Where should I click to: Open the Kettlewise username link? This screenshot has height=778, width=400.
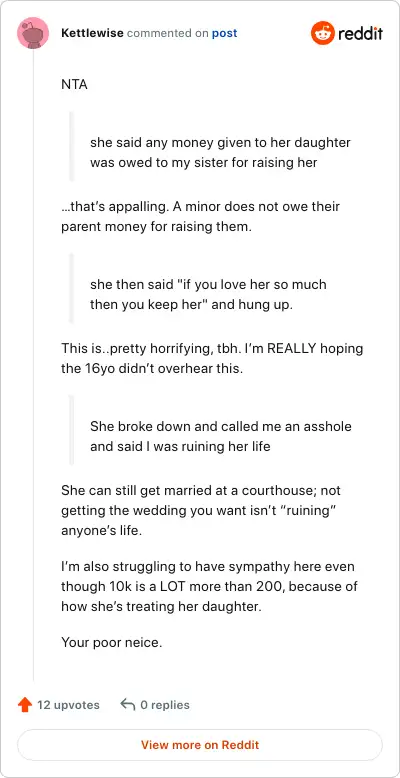(x=92, y=33)
